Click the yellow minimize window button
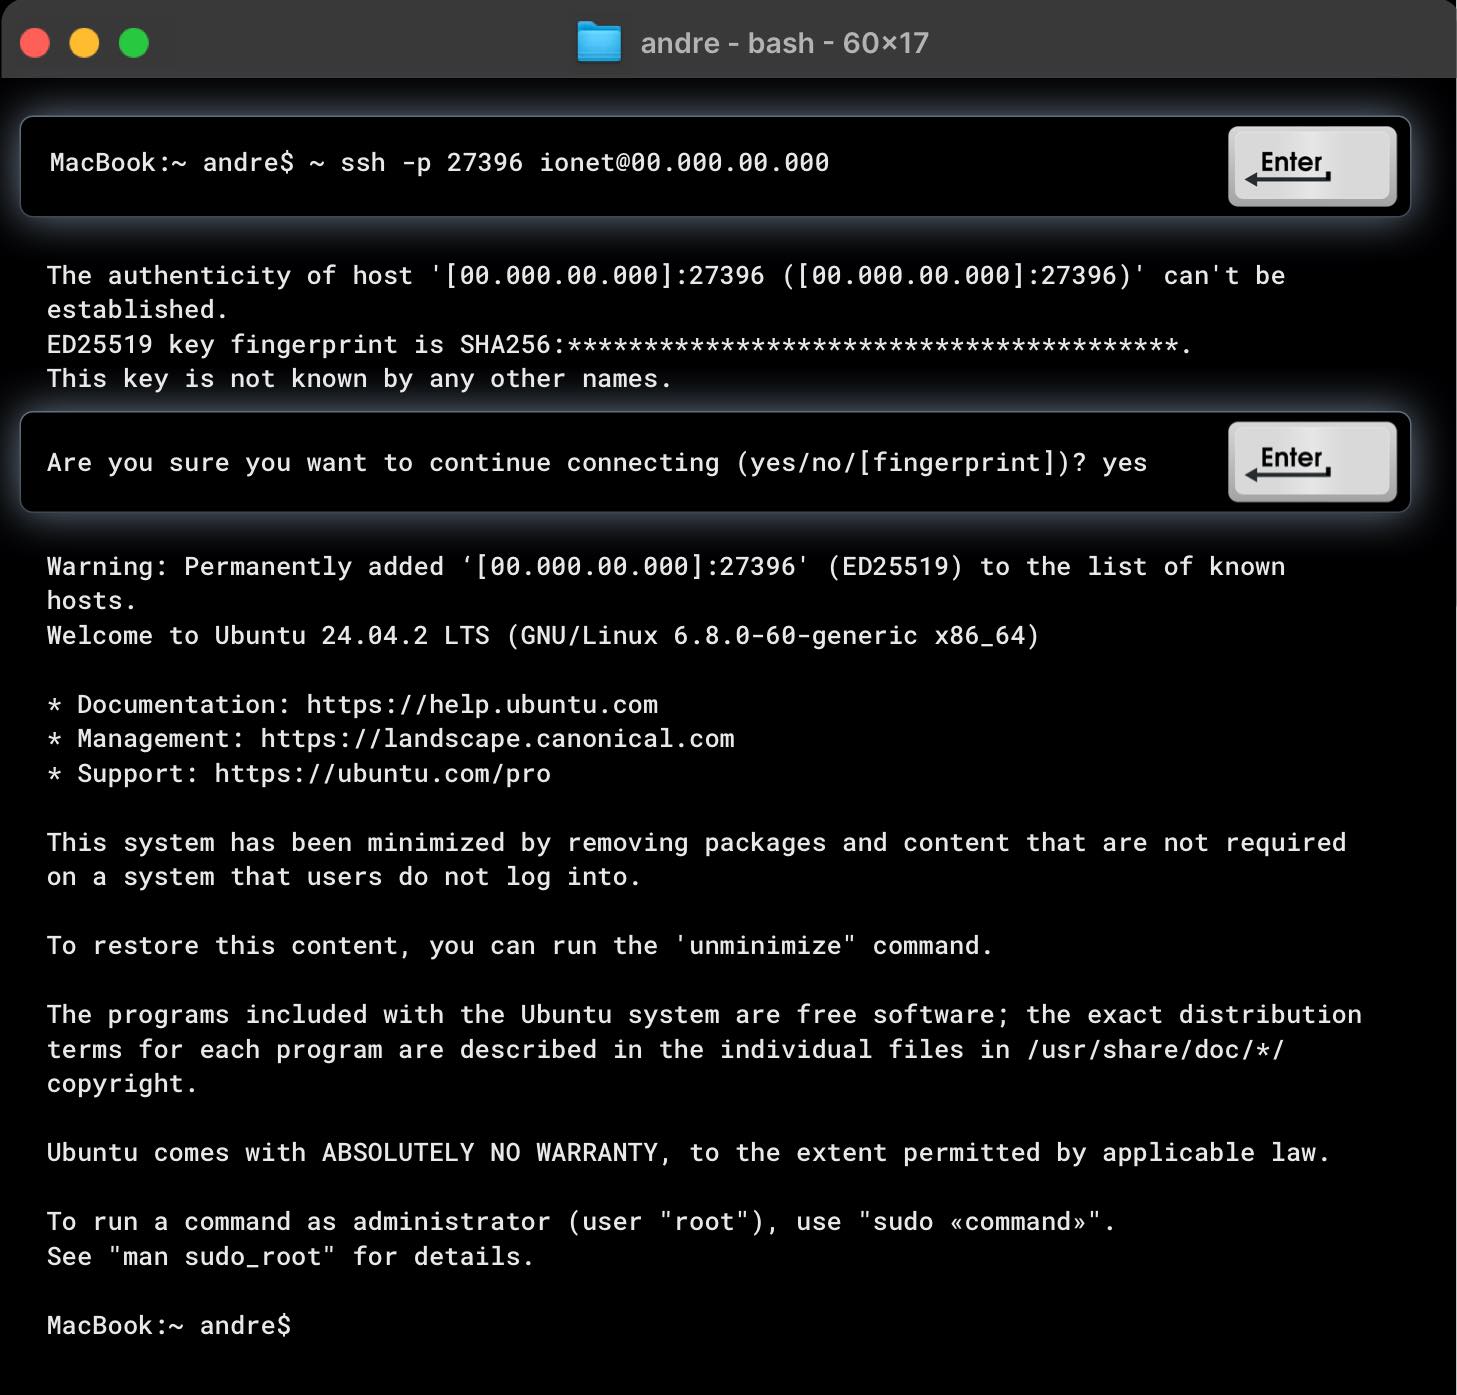1457x1395 pixels. 84,43
